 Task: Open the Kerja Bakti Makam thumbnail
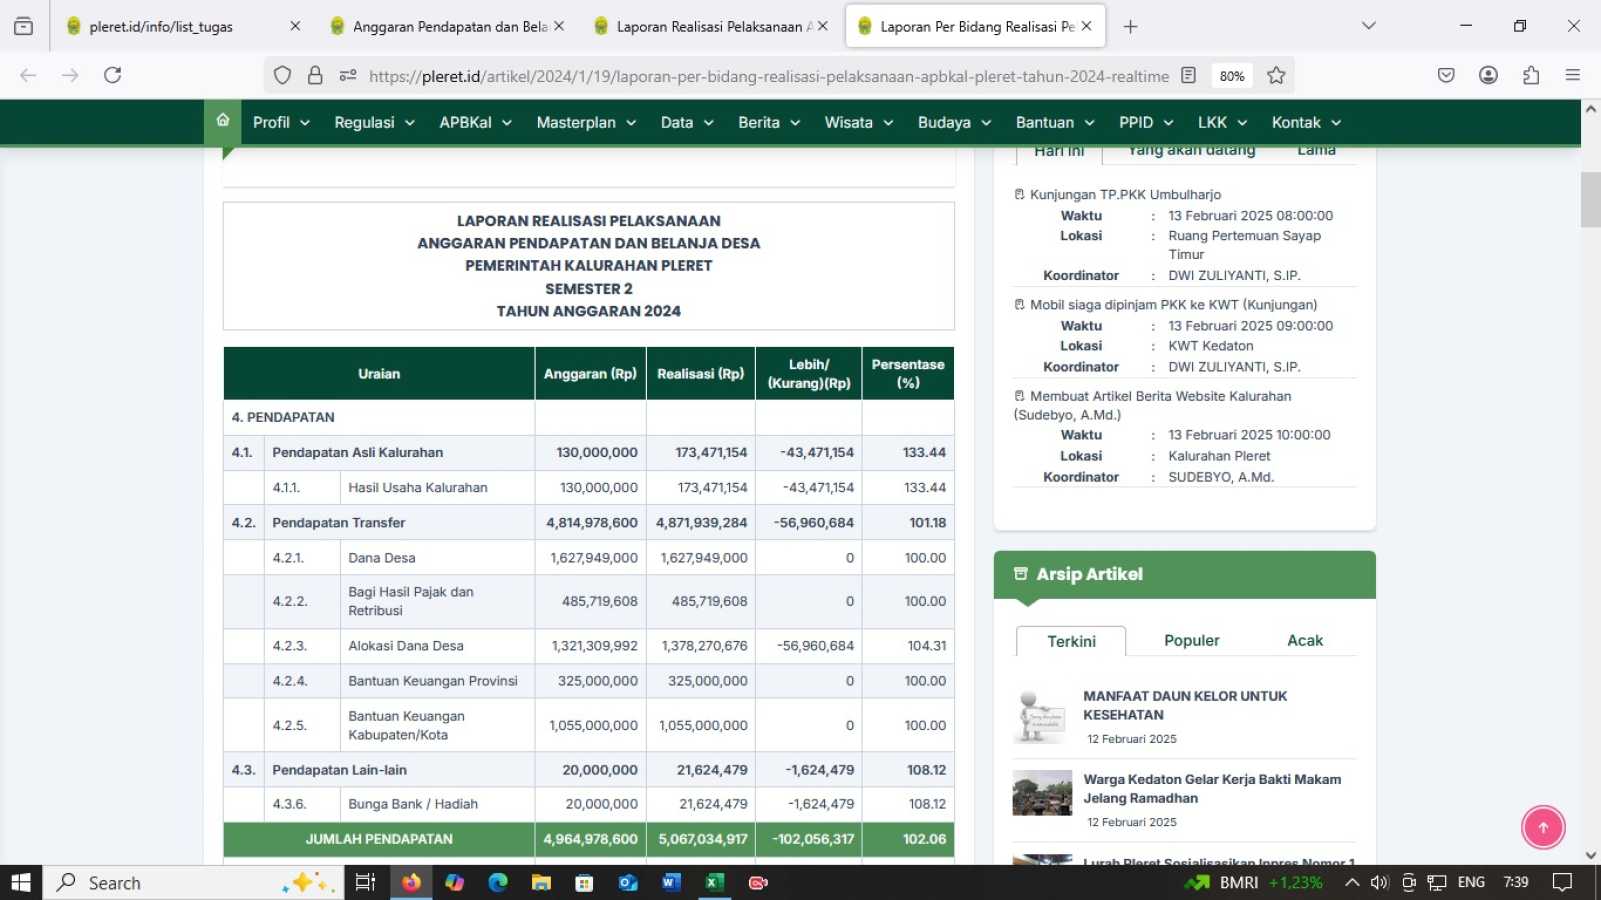pos(1042,793)
